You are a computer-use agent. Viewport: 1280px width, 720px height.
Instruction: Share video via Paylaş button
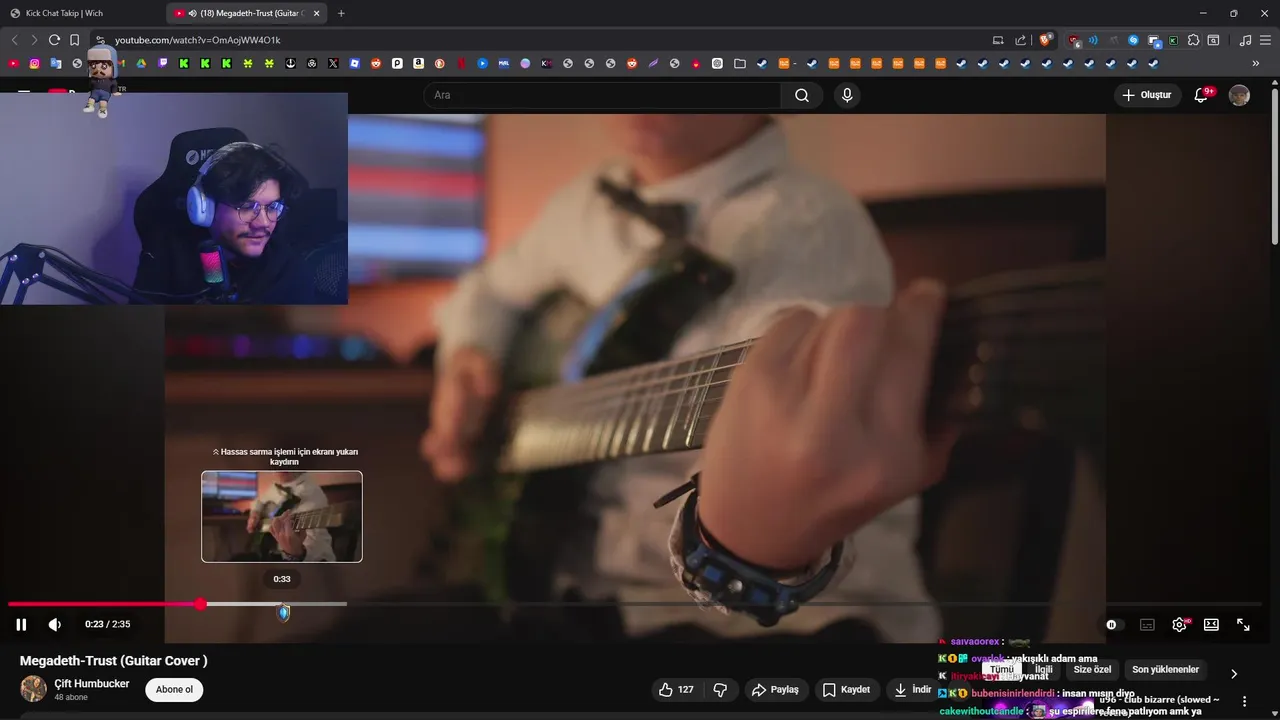coord(775,689)
